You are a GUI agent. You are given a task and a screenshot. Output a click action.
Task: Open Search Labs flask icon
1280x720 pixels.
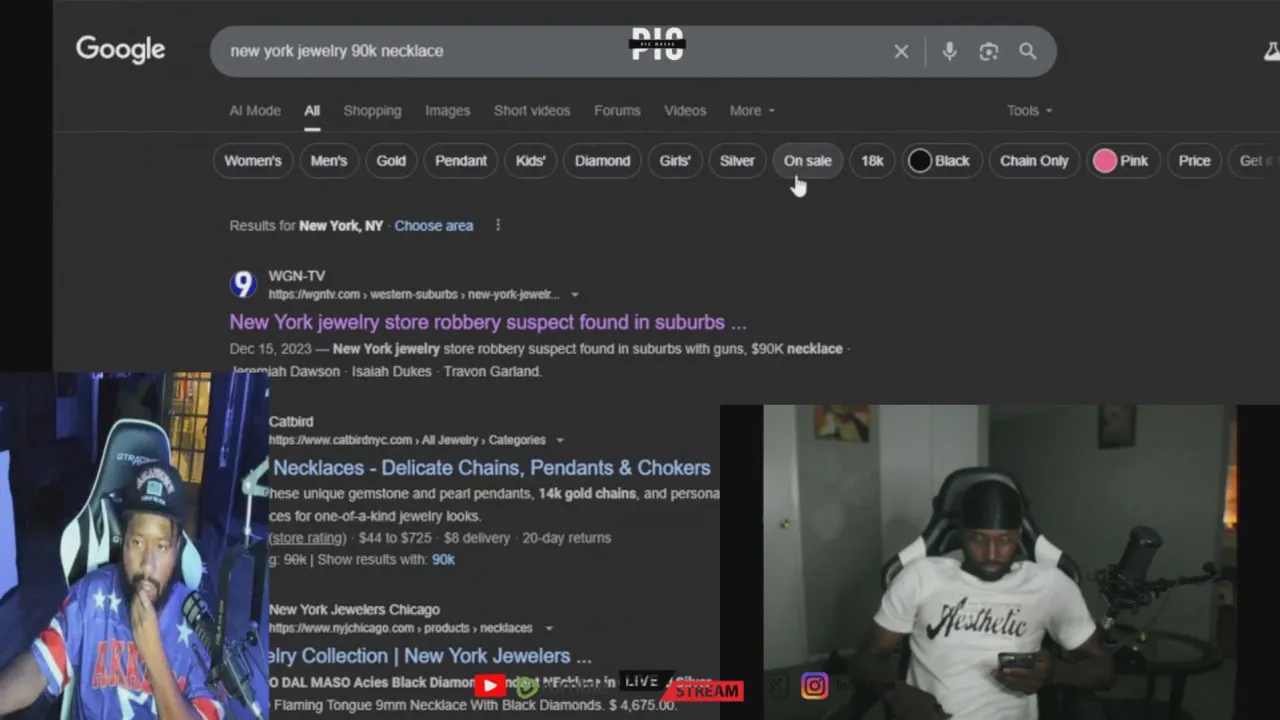(x=1271, y=51)
